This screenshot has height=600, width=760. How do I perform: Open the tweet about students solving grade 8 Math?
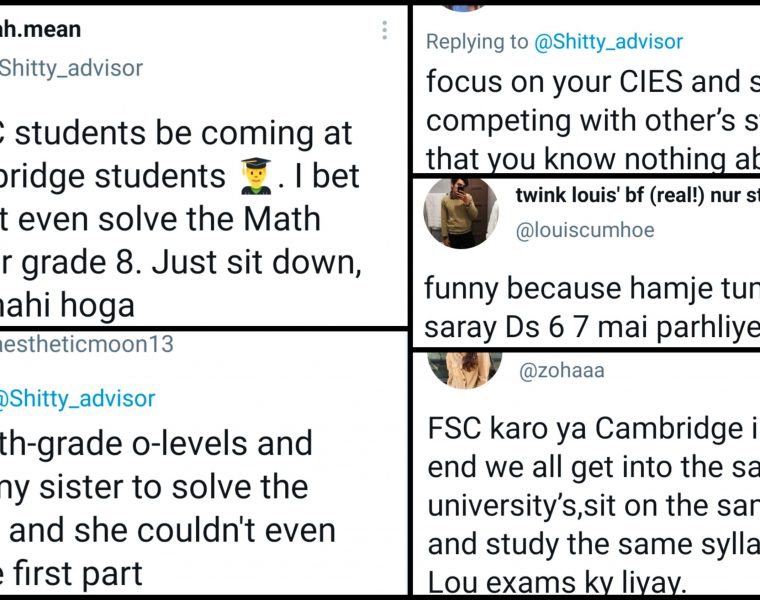180,220
